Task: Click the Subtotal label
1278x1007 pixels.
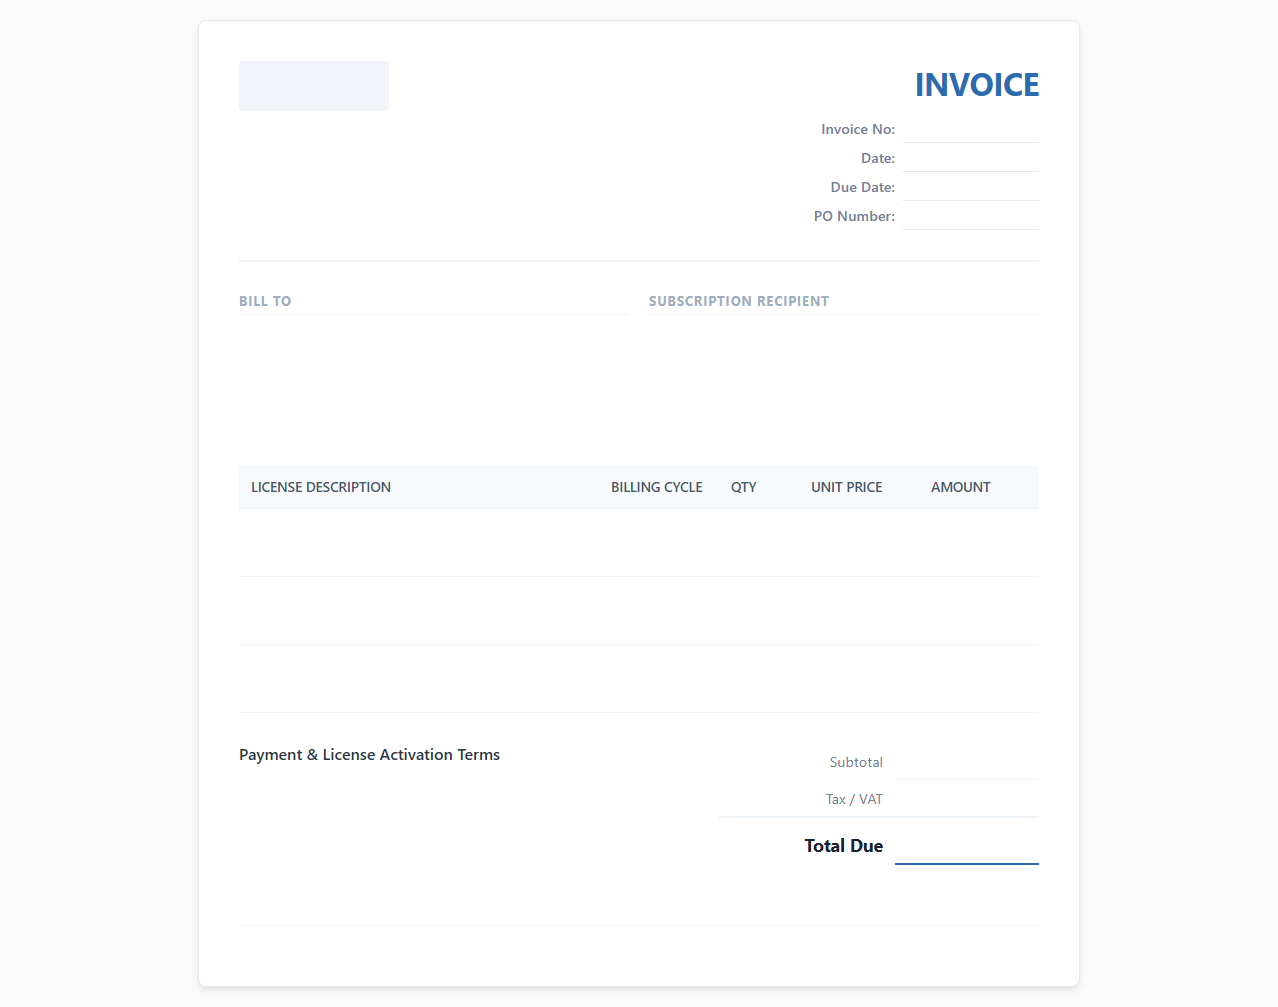Action: (856, 762)
